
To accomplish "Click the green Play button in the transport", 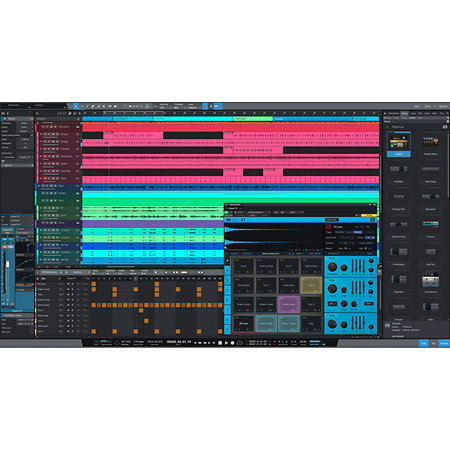I will tap(226, 343).
